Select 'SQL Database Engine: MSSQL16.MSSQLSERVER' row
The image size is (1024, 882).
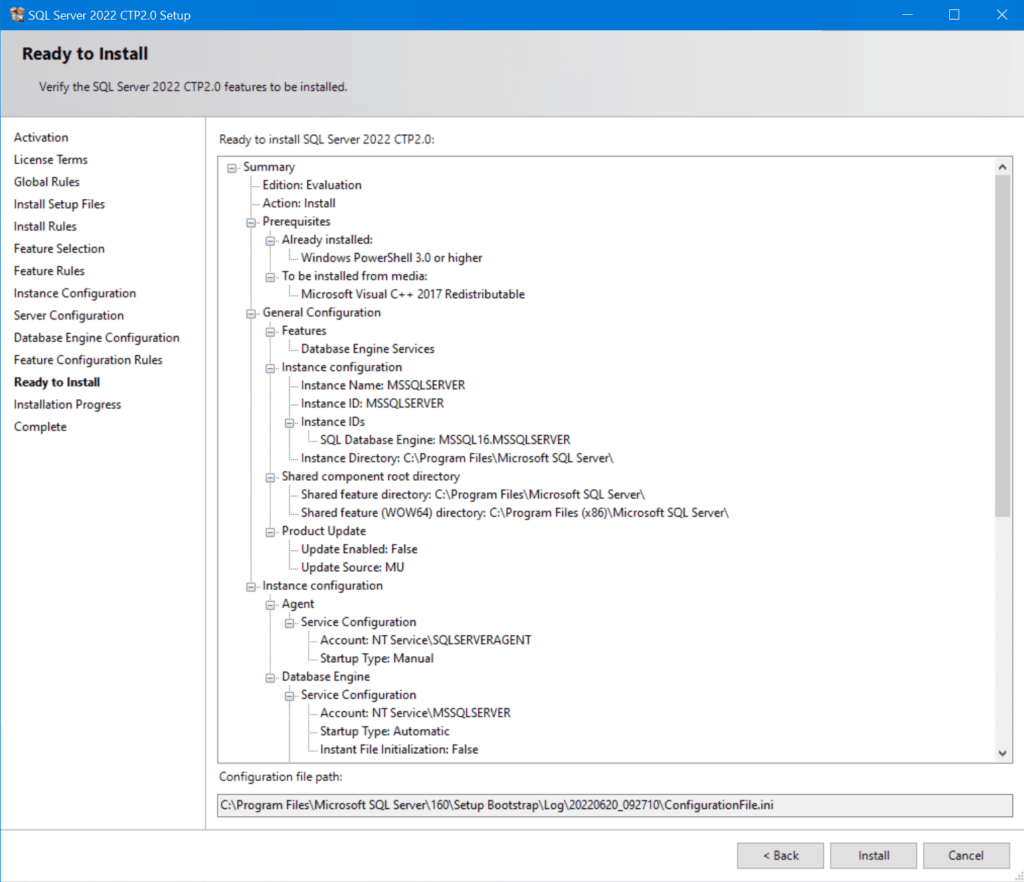pyautogui.click(x=445, y=440)
